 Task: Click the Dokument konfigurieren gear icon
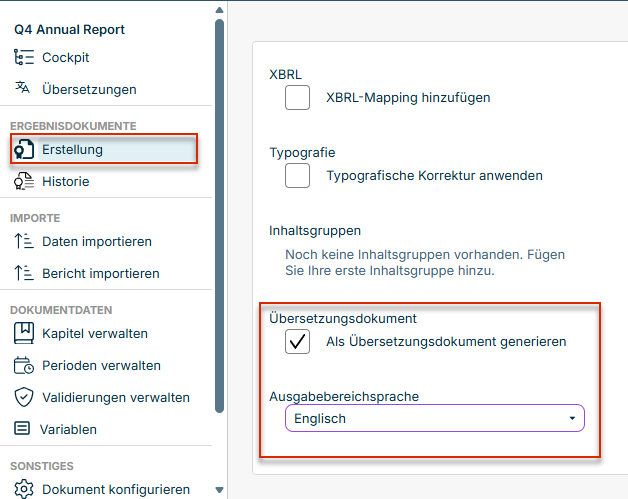(x=24, y=489)
